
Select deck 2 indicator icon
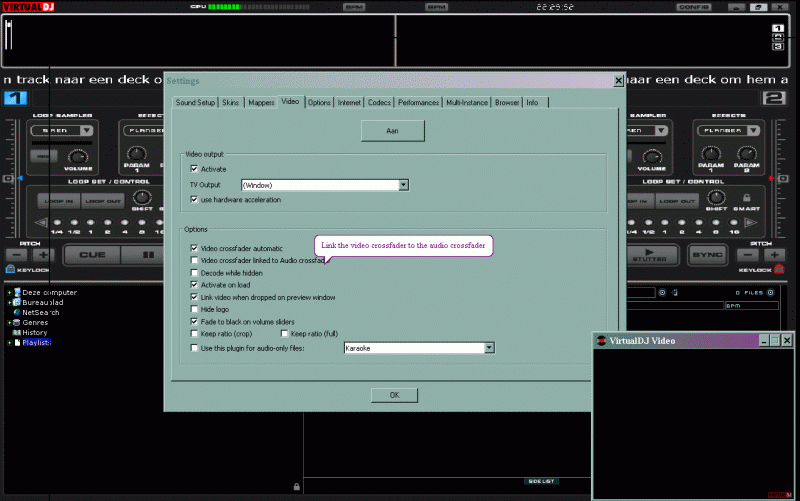point(774,98)
